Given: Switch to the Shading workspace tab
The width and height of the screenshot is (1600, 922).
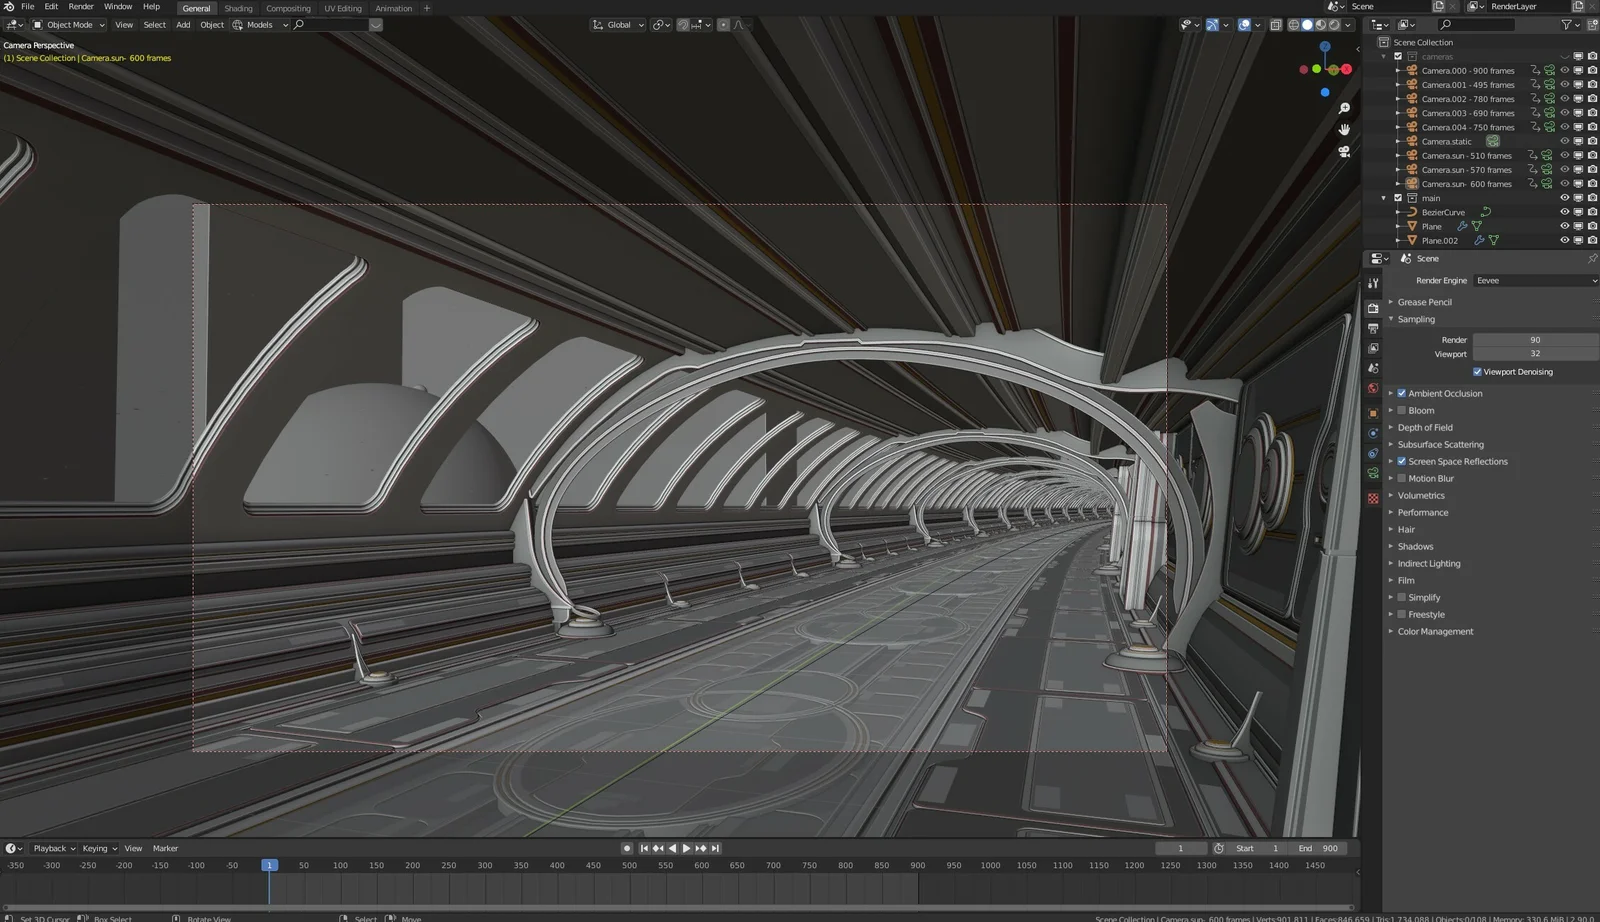Looking at the screenshot, I should click(x=238, y=8).
